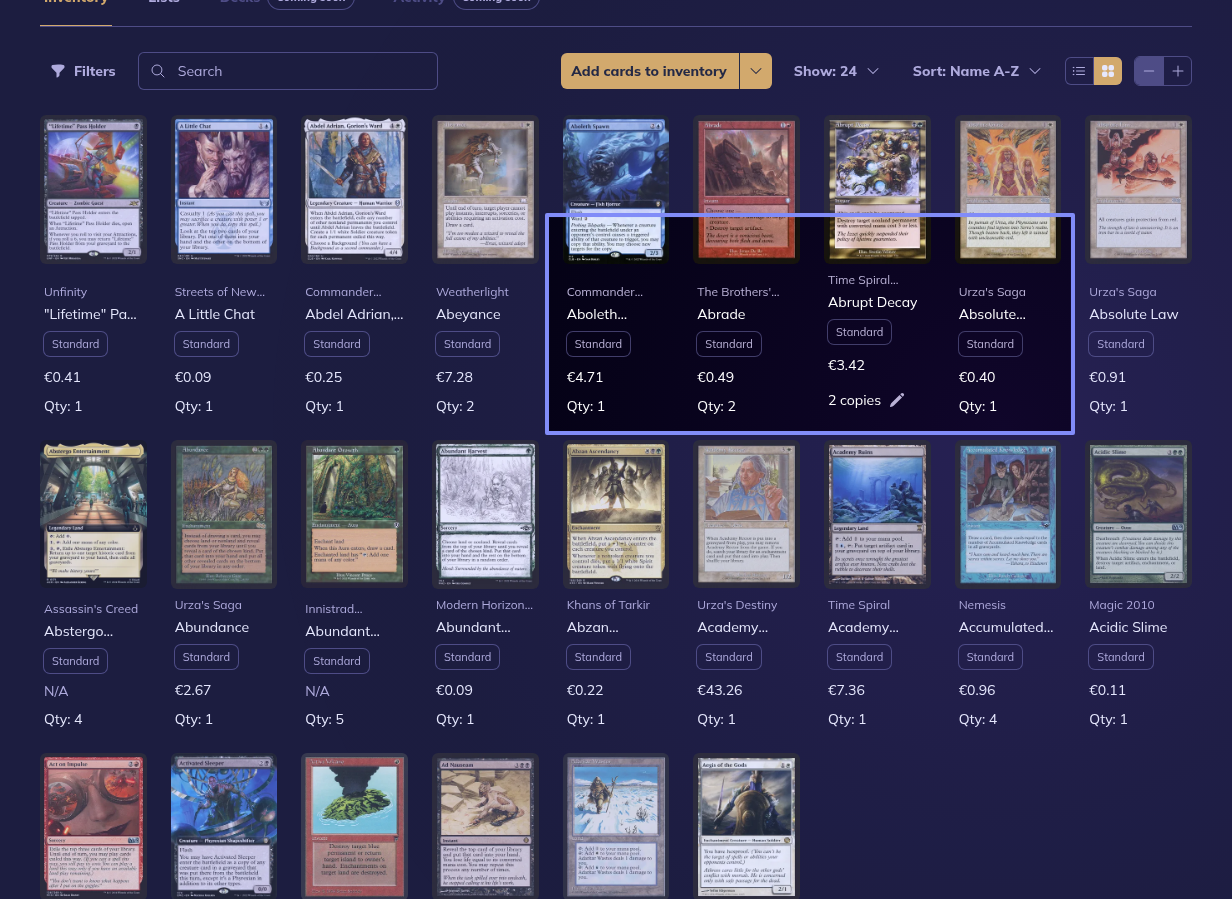This screenshot has height=899, width=1232.
Task: Open the Academy Rector card image
Action: pyautogui.click(x=746, y=515)
